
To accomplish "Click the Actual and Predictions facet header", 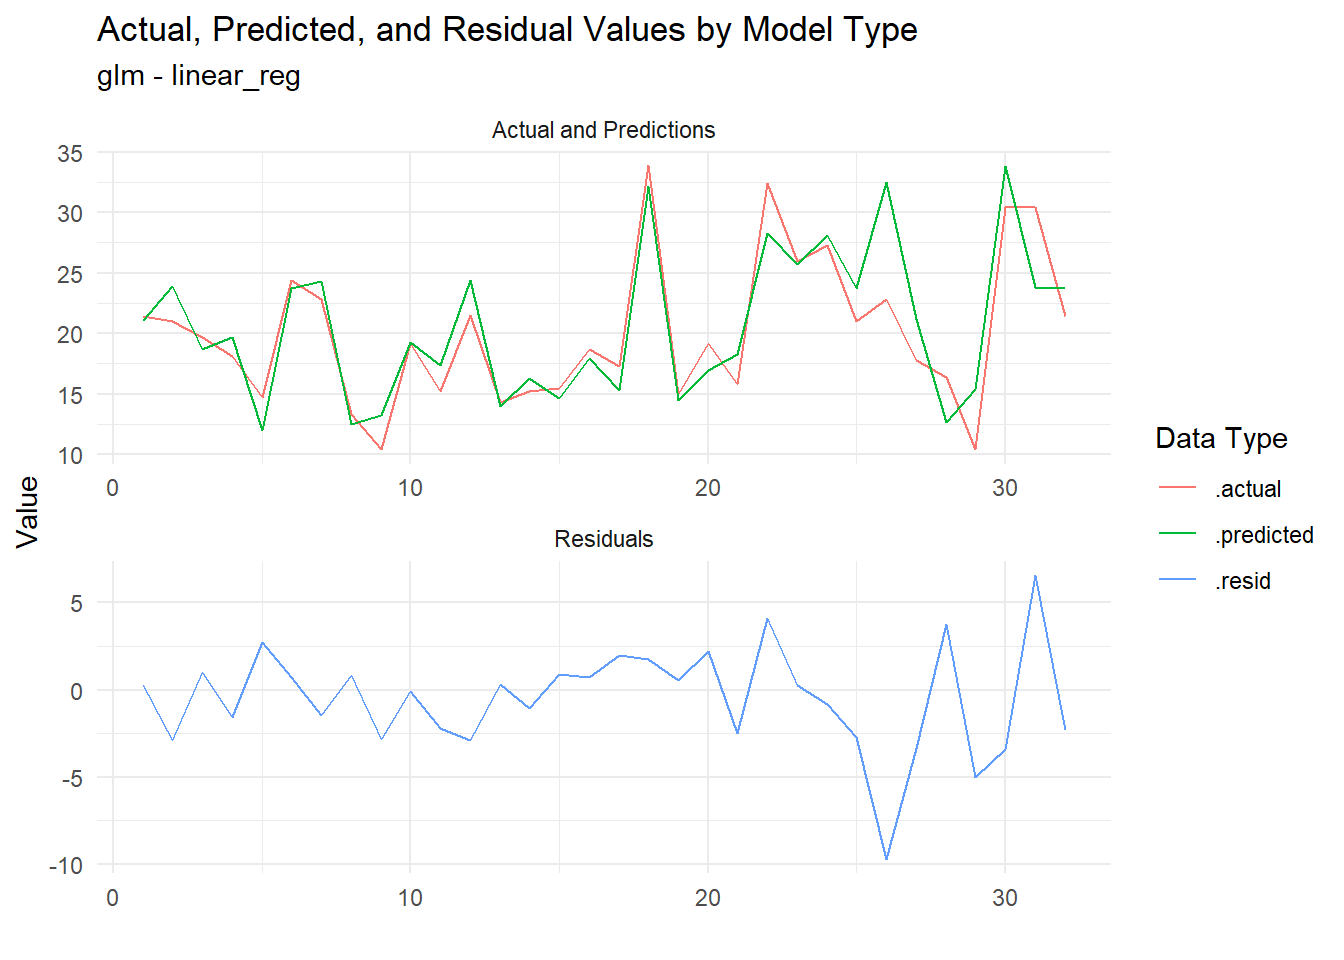I will pos(603,130).
